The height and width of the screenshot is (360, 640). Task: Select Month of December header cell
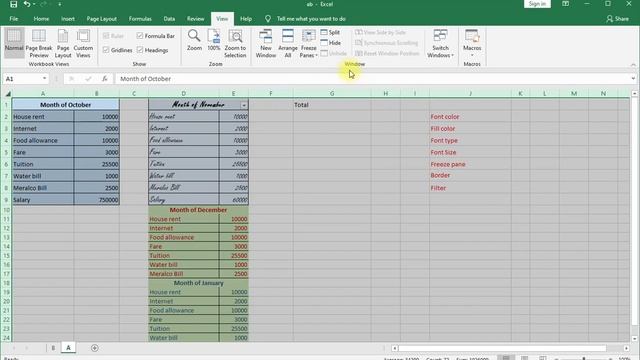(x=198, y=210)
